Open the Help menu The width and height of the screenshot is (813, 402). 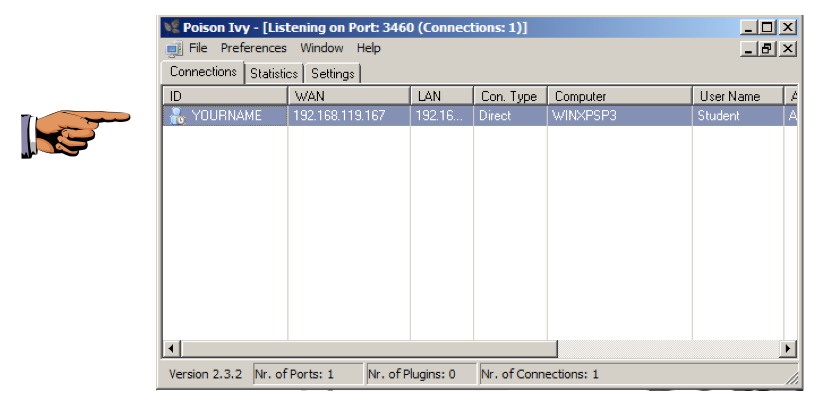pyautogui.click(x=369, y=48)
